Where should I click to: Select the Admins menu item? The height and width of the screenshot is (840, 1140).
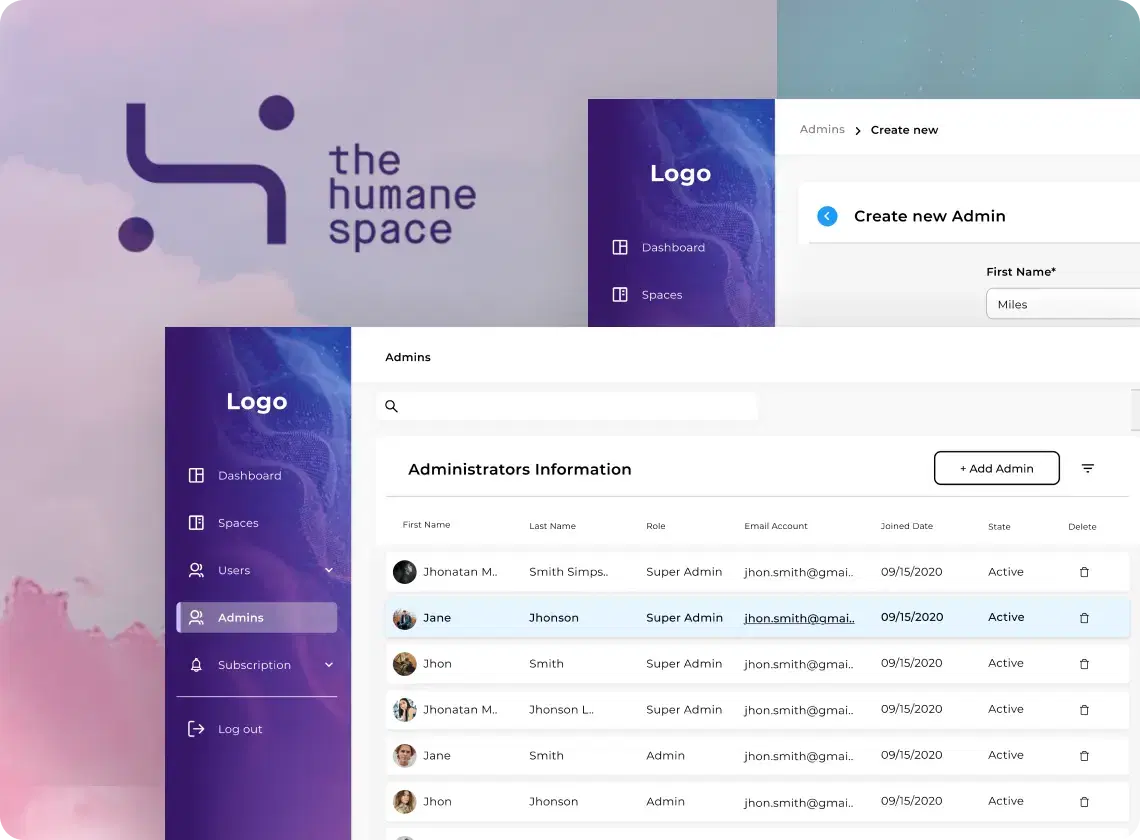257,617
